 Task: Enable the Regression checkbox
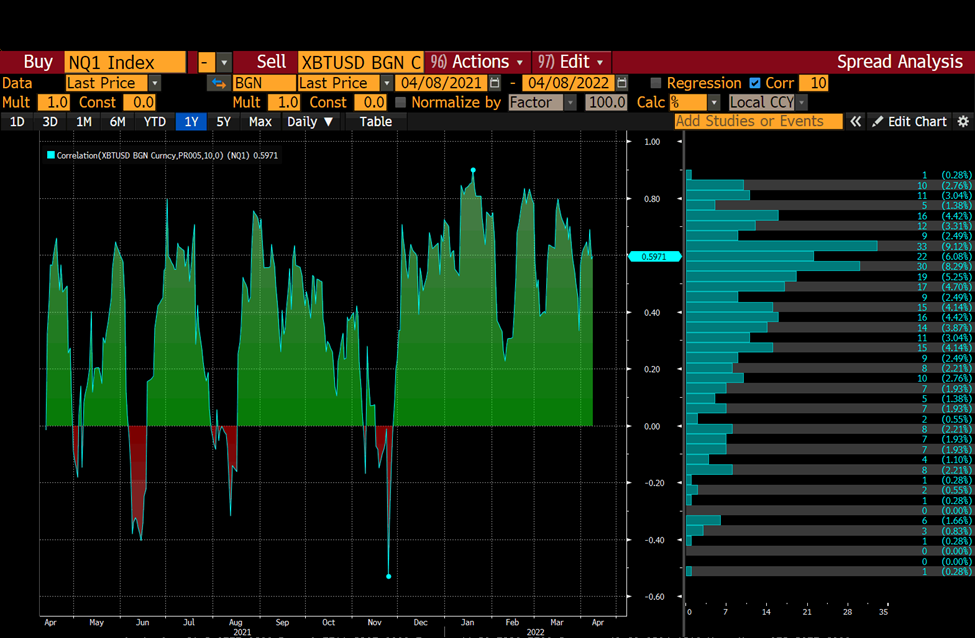(655, 83)
